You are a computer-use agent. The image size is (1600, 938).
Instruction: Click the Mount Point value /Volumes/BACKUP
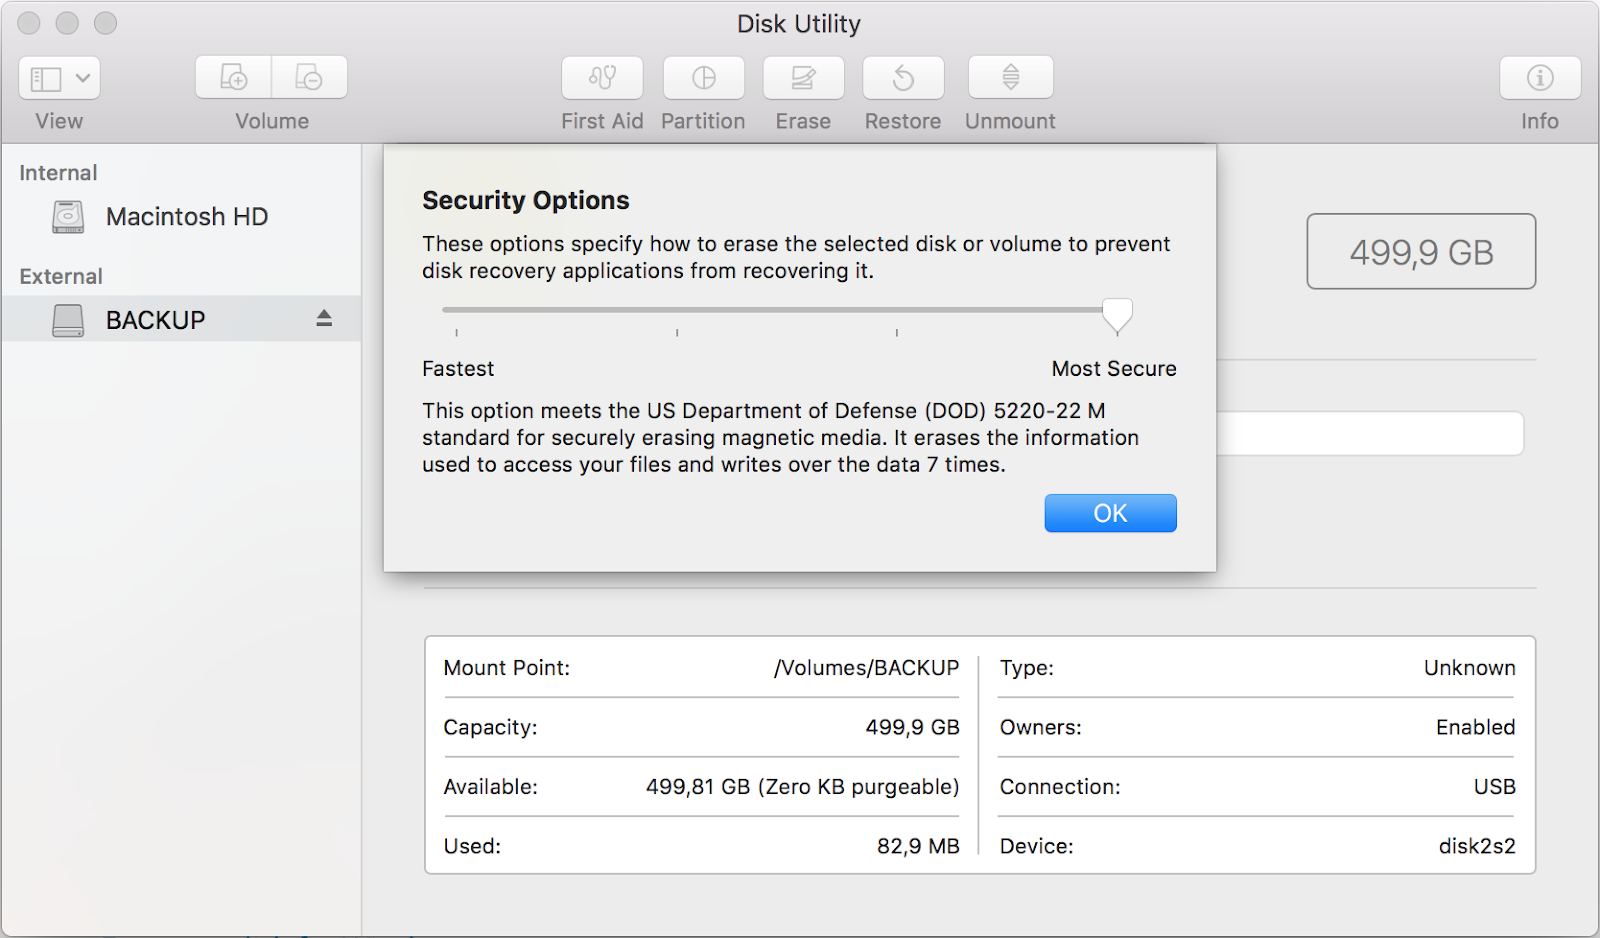(x=866, y=668)
